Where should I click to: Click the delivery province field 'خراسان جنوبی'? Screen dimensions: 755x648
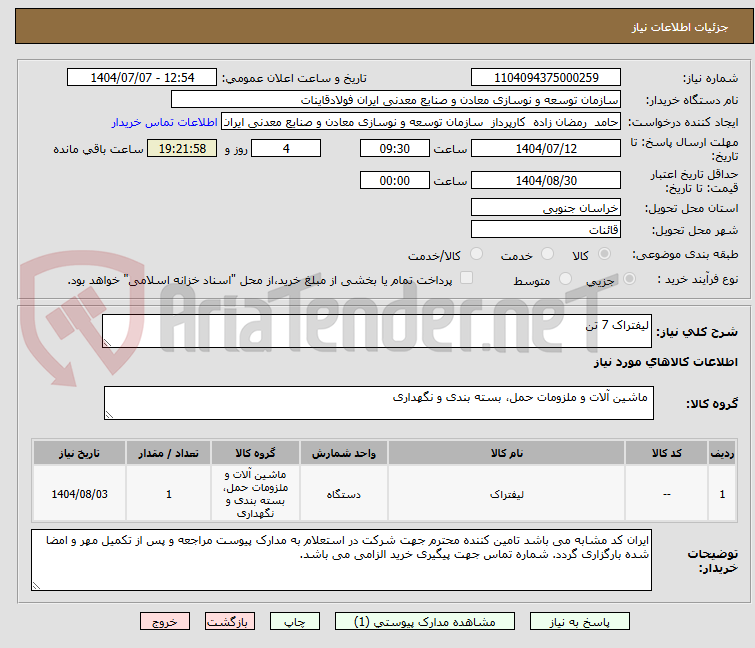point(546,207)
